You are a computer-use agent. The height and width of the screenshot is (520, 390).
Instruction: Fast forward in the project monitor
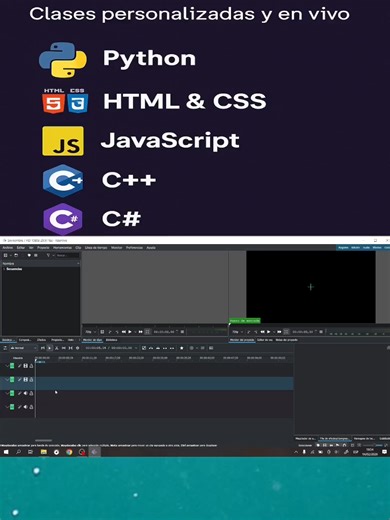[x=279, y=332]
